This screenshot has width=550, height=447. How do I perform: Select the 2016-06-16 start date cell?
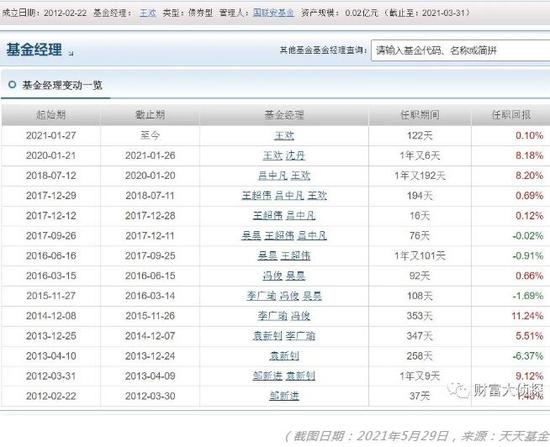coord(51,256)
